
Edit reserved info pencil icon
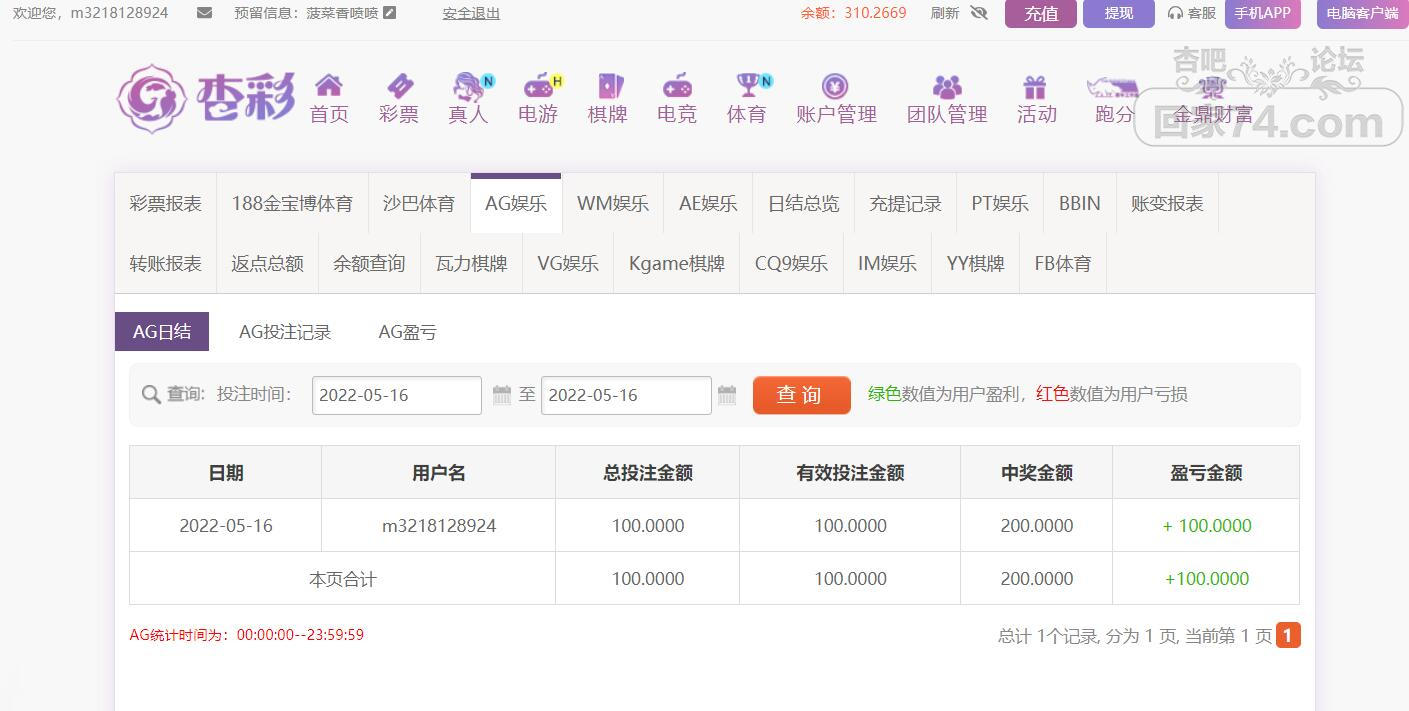[390, 13]
